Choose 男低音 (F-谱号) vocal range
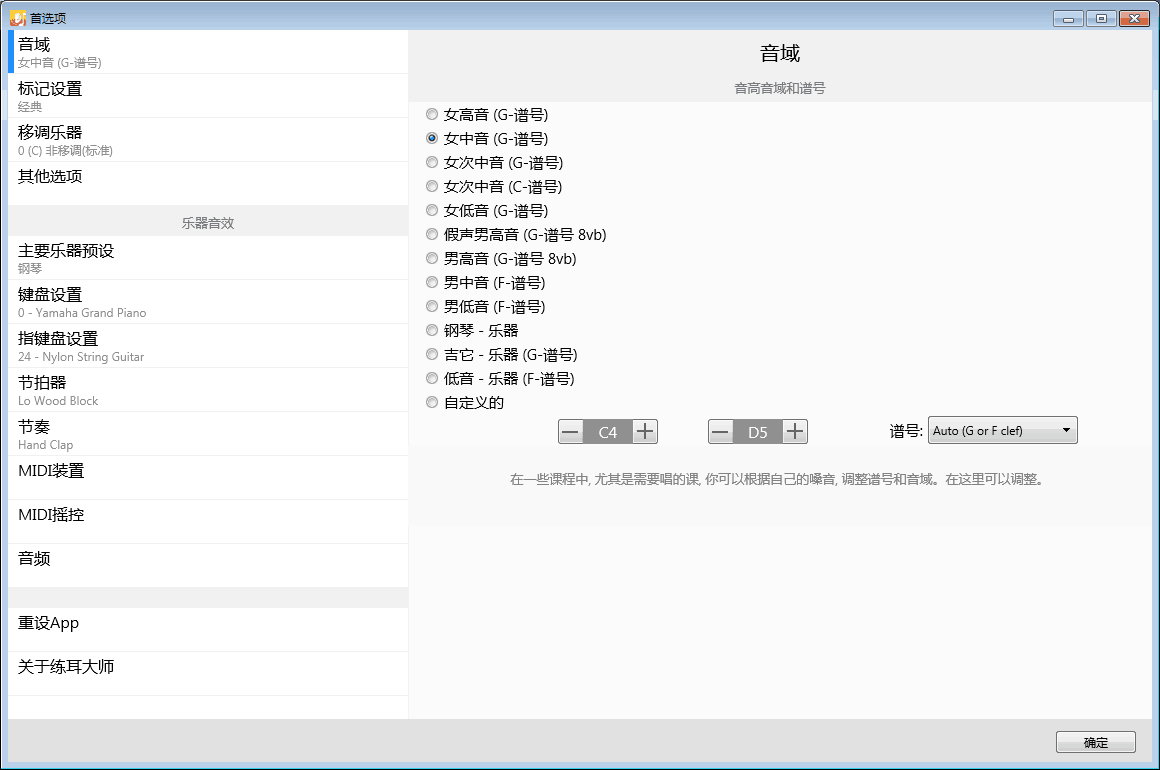Screen dimensions: 1160x770 point(432,307)
